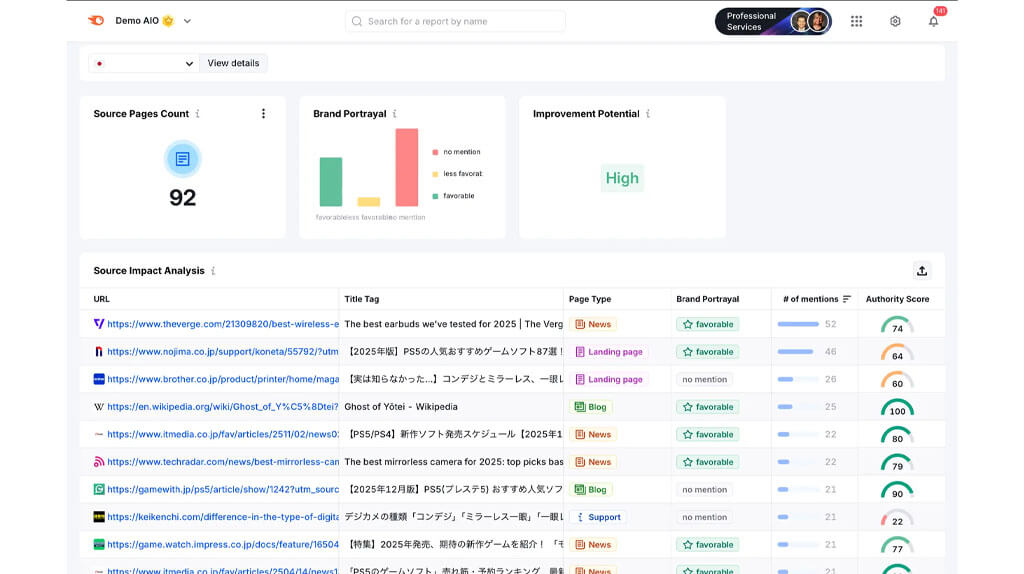Viewport: 1024px width, 574px height.
Task: Click the URL column header
Action: [101, 299]
